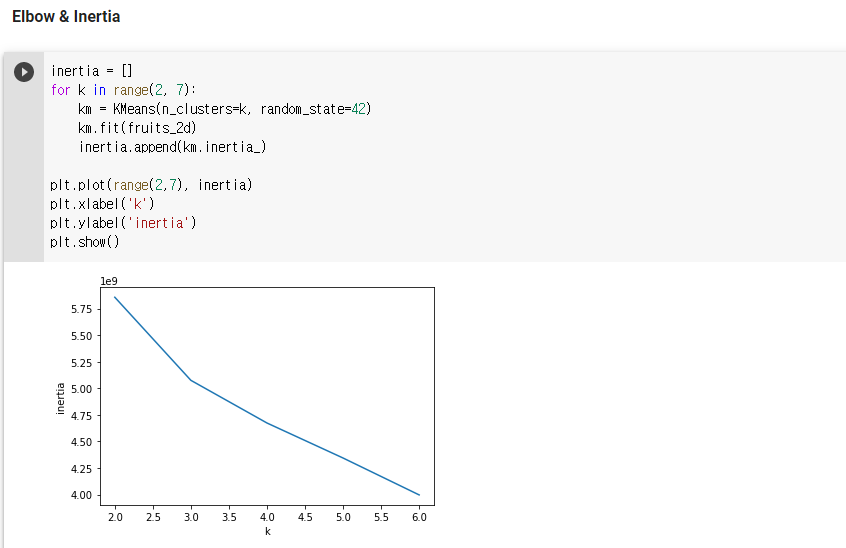
Task: Click the 2.0 x-axis tick label
Action: click(115, 517)
